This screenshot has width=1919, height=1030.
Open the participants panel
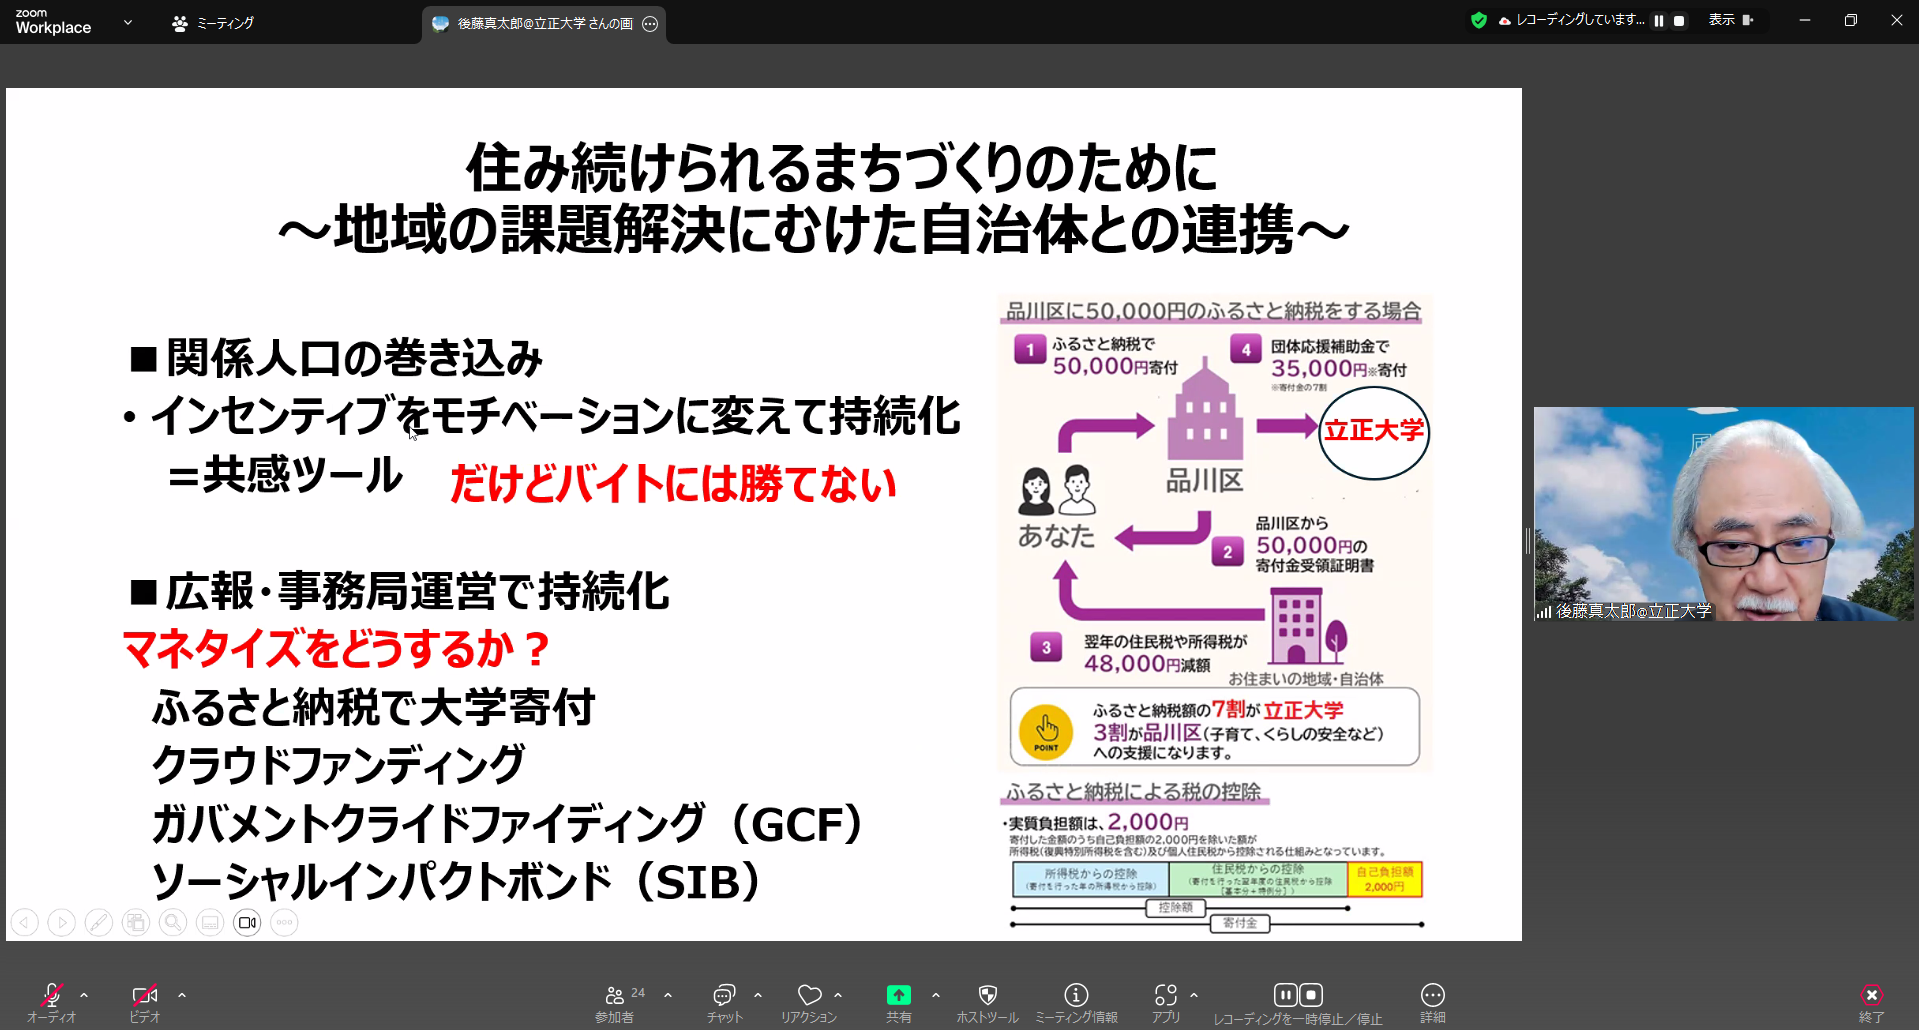coord(615,1001)
